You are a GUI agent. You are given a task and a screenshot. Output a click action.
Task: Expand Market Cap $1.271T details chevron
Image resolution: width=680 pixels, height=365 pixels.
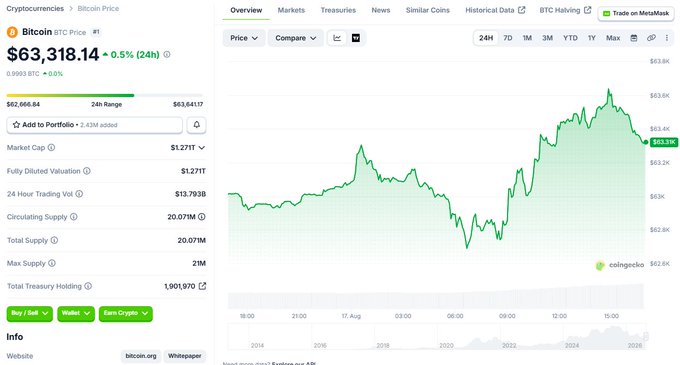(202, 148)
